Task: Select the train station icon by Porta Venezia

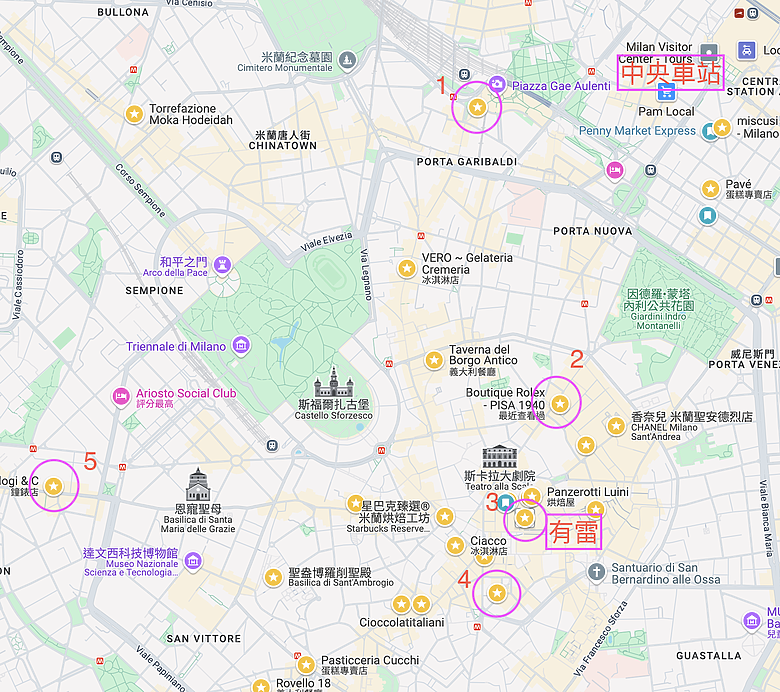Action: pyautogui.click(x=756, y=300)
